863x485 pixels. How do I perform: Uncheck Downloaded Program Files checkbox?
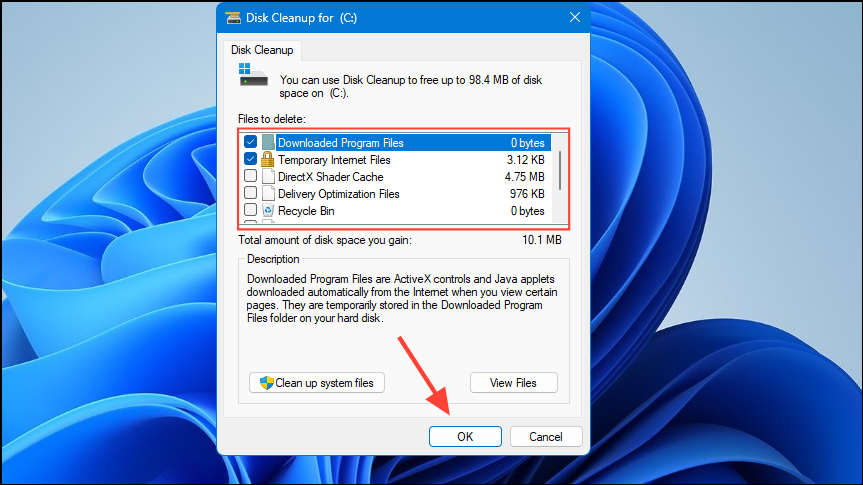[x=250, y=142]
